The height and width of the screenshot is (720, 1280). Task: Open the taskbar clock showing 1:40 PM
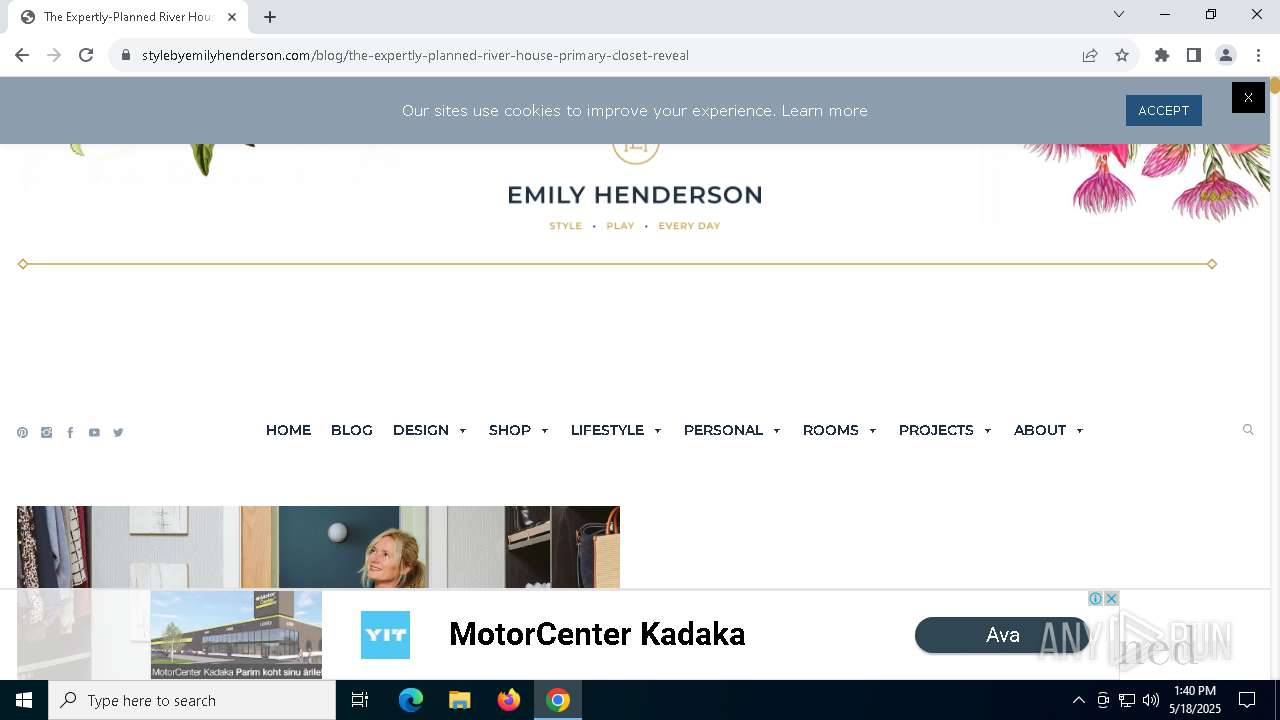1195,700
